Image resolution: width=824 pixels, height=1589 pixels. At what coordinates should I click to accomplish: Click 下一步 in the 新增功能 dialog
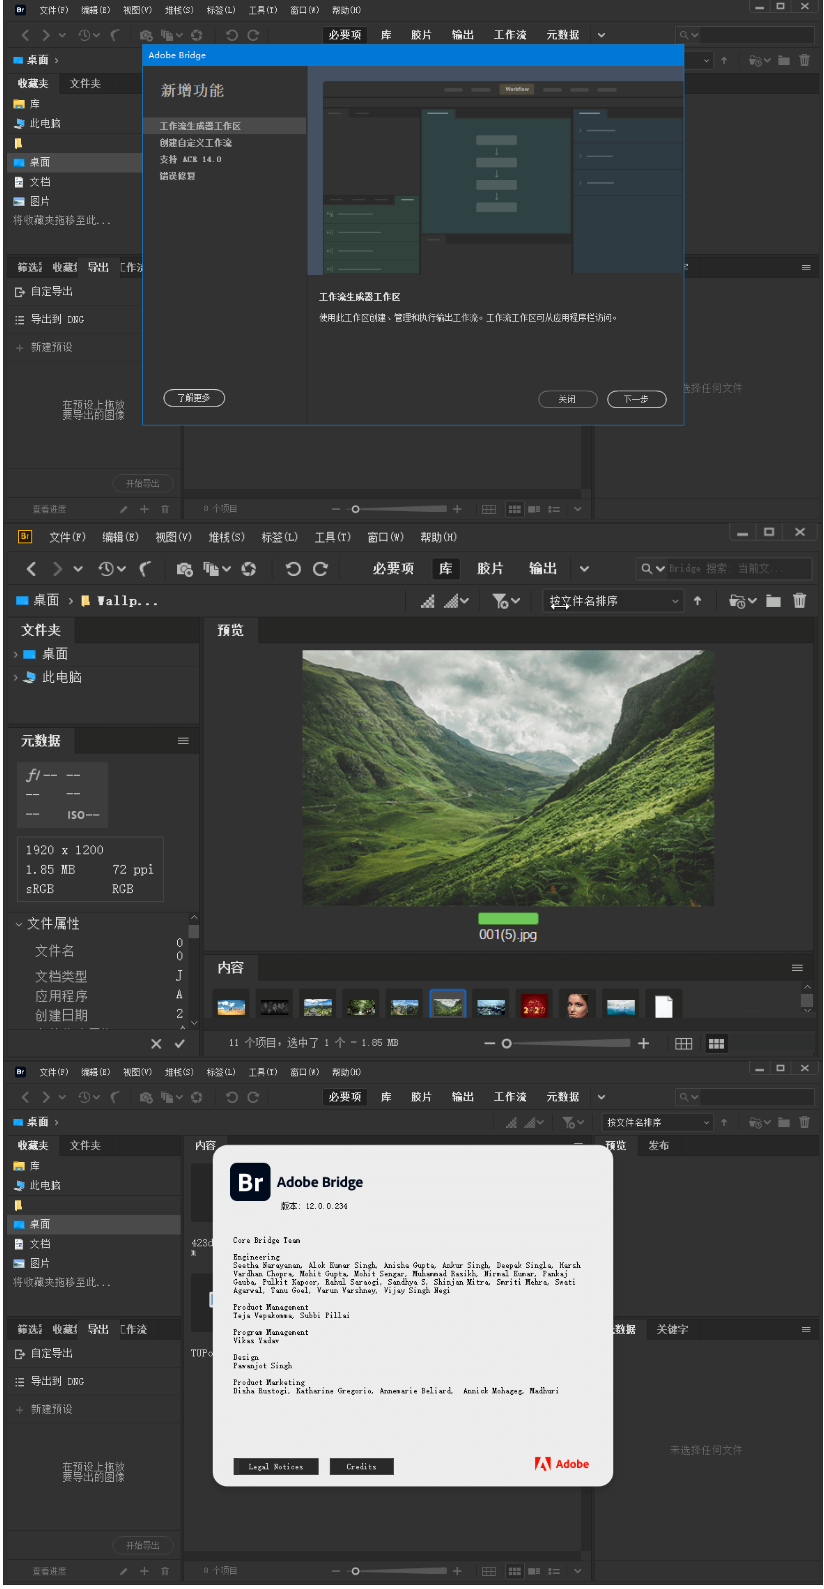tap(636, 399)
